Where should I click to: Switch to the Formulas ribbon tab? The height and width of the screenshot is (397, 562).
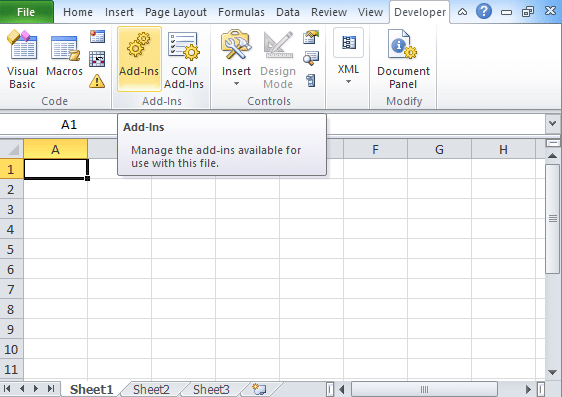tap(241, 12)
